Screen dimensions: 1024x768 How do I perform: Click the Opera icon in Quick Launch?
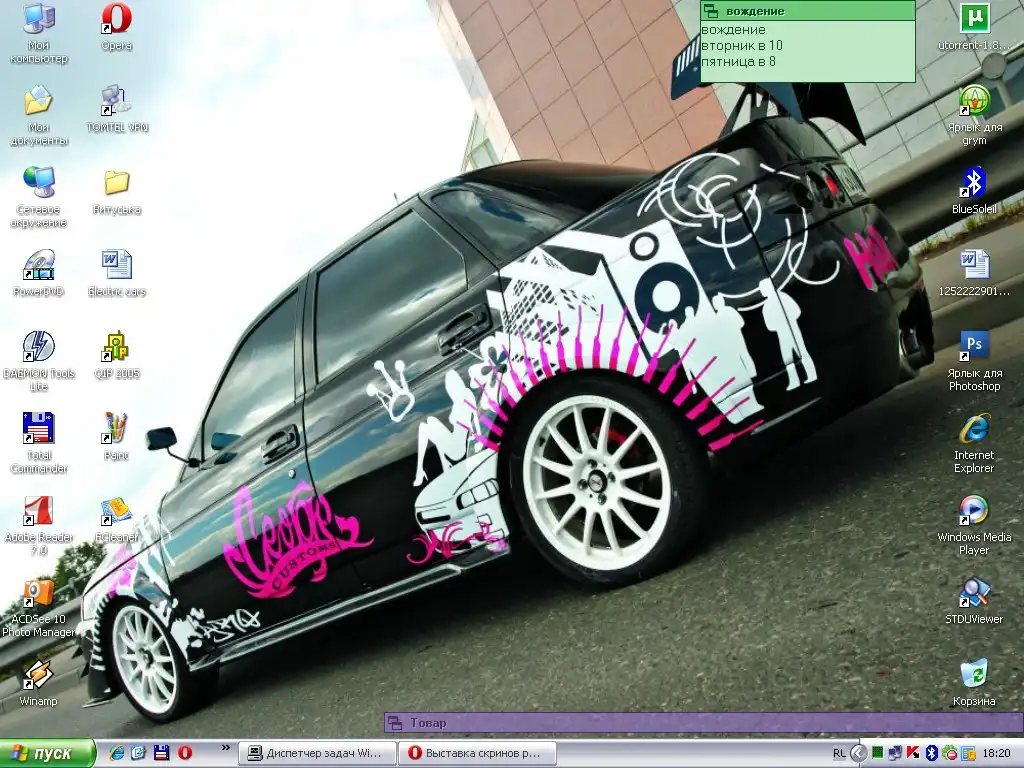tap(185, 753)
